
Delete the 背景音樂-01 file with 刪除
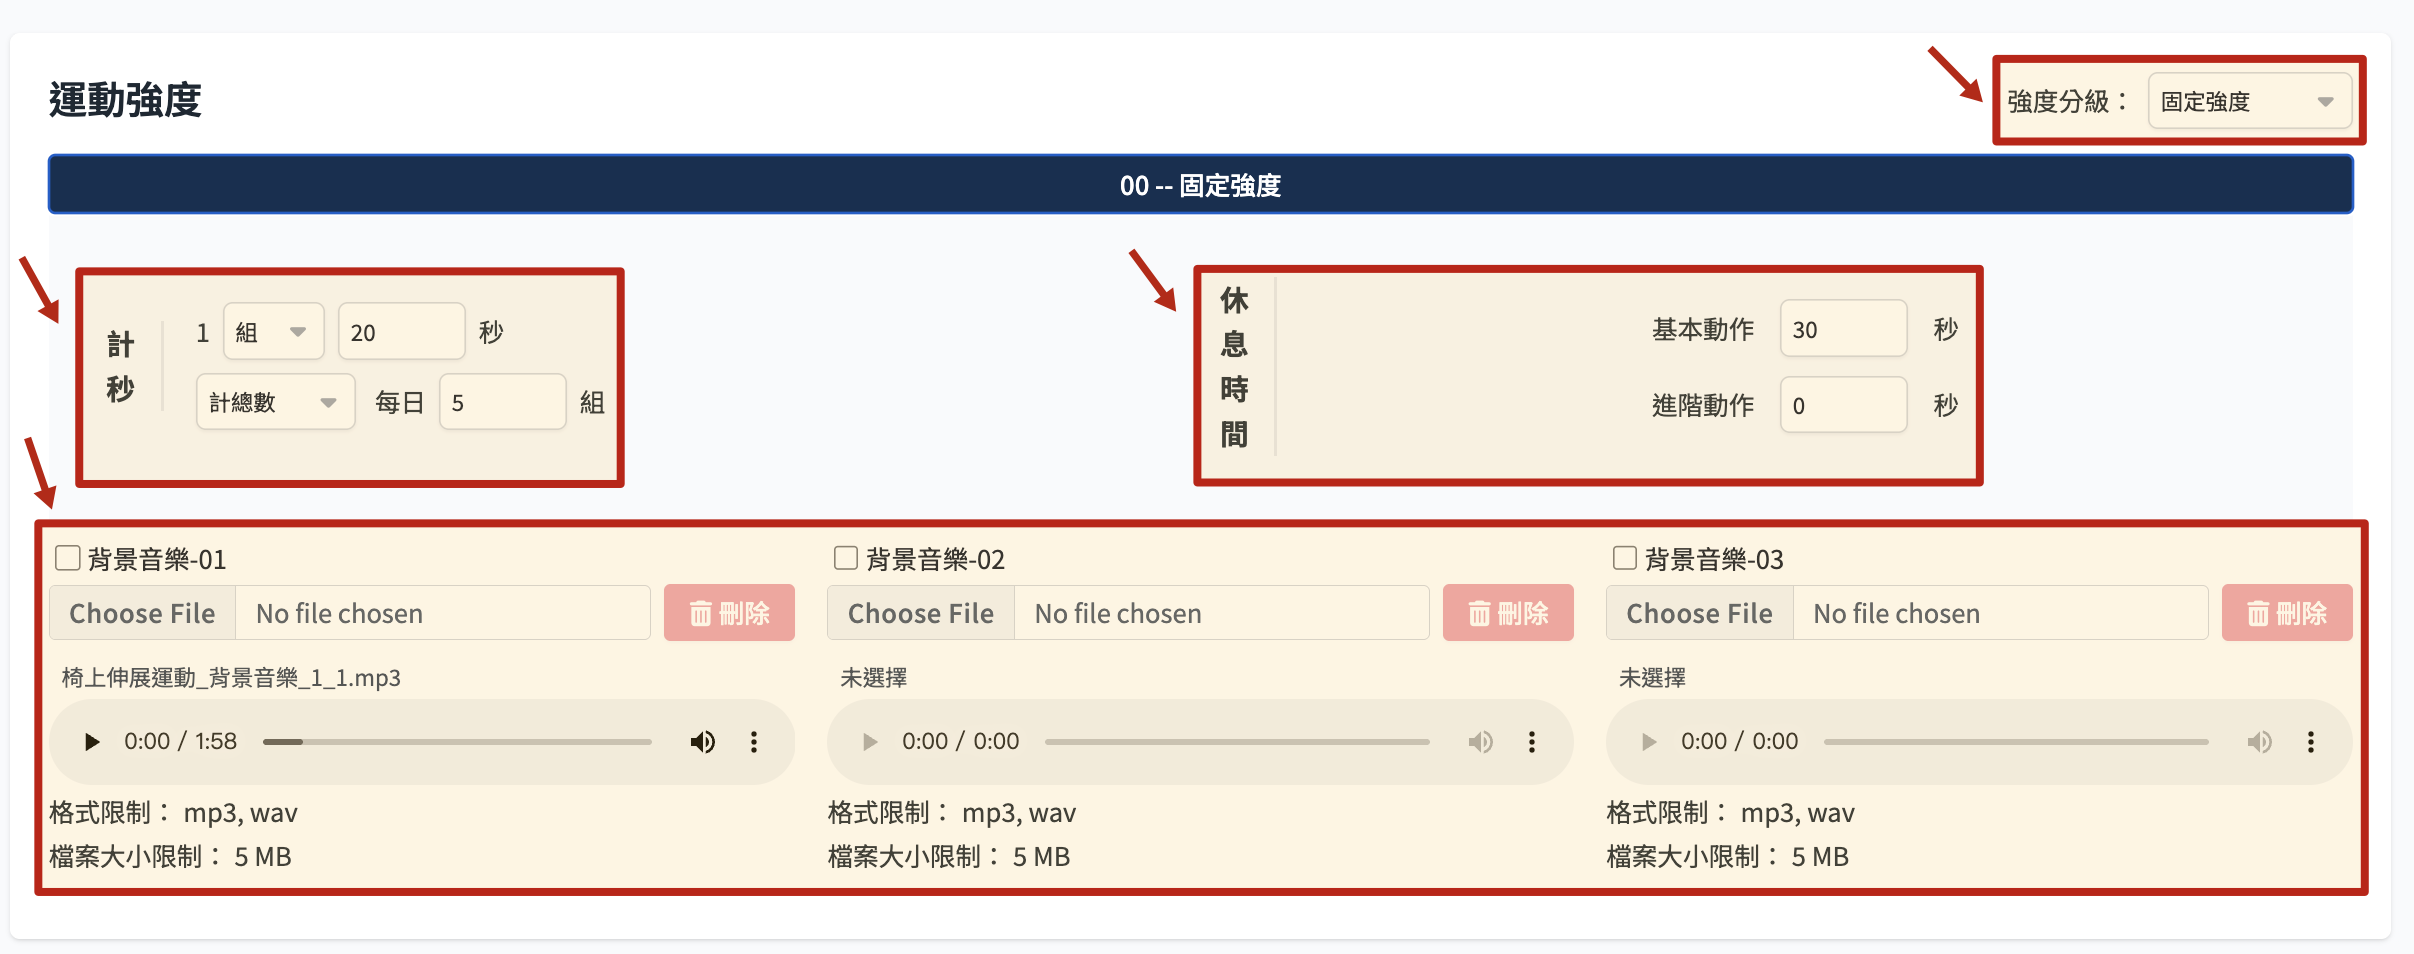click(x=729, y=613)
